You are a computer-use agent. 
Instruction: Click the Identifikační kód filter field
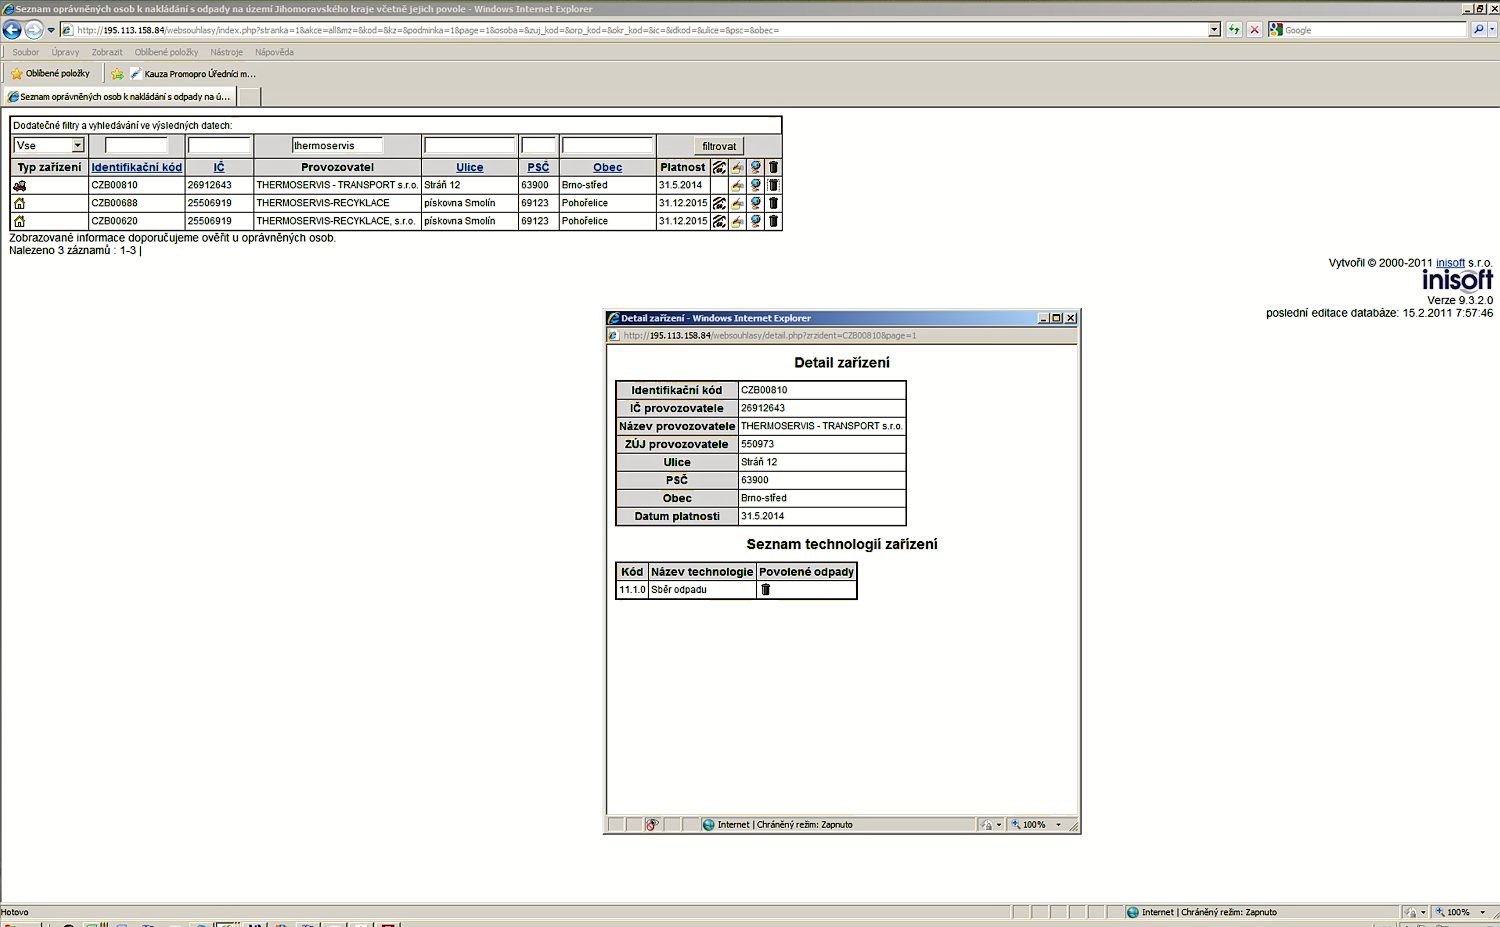(136, 145)
